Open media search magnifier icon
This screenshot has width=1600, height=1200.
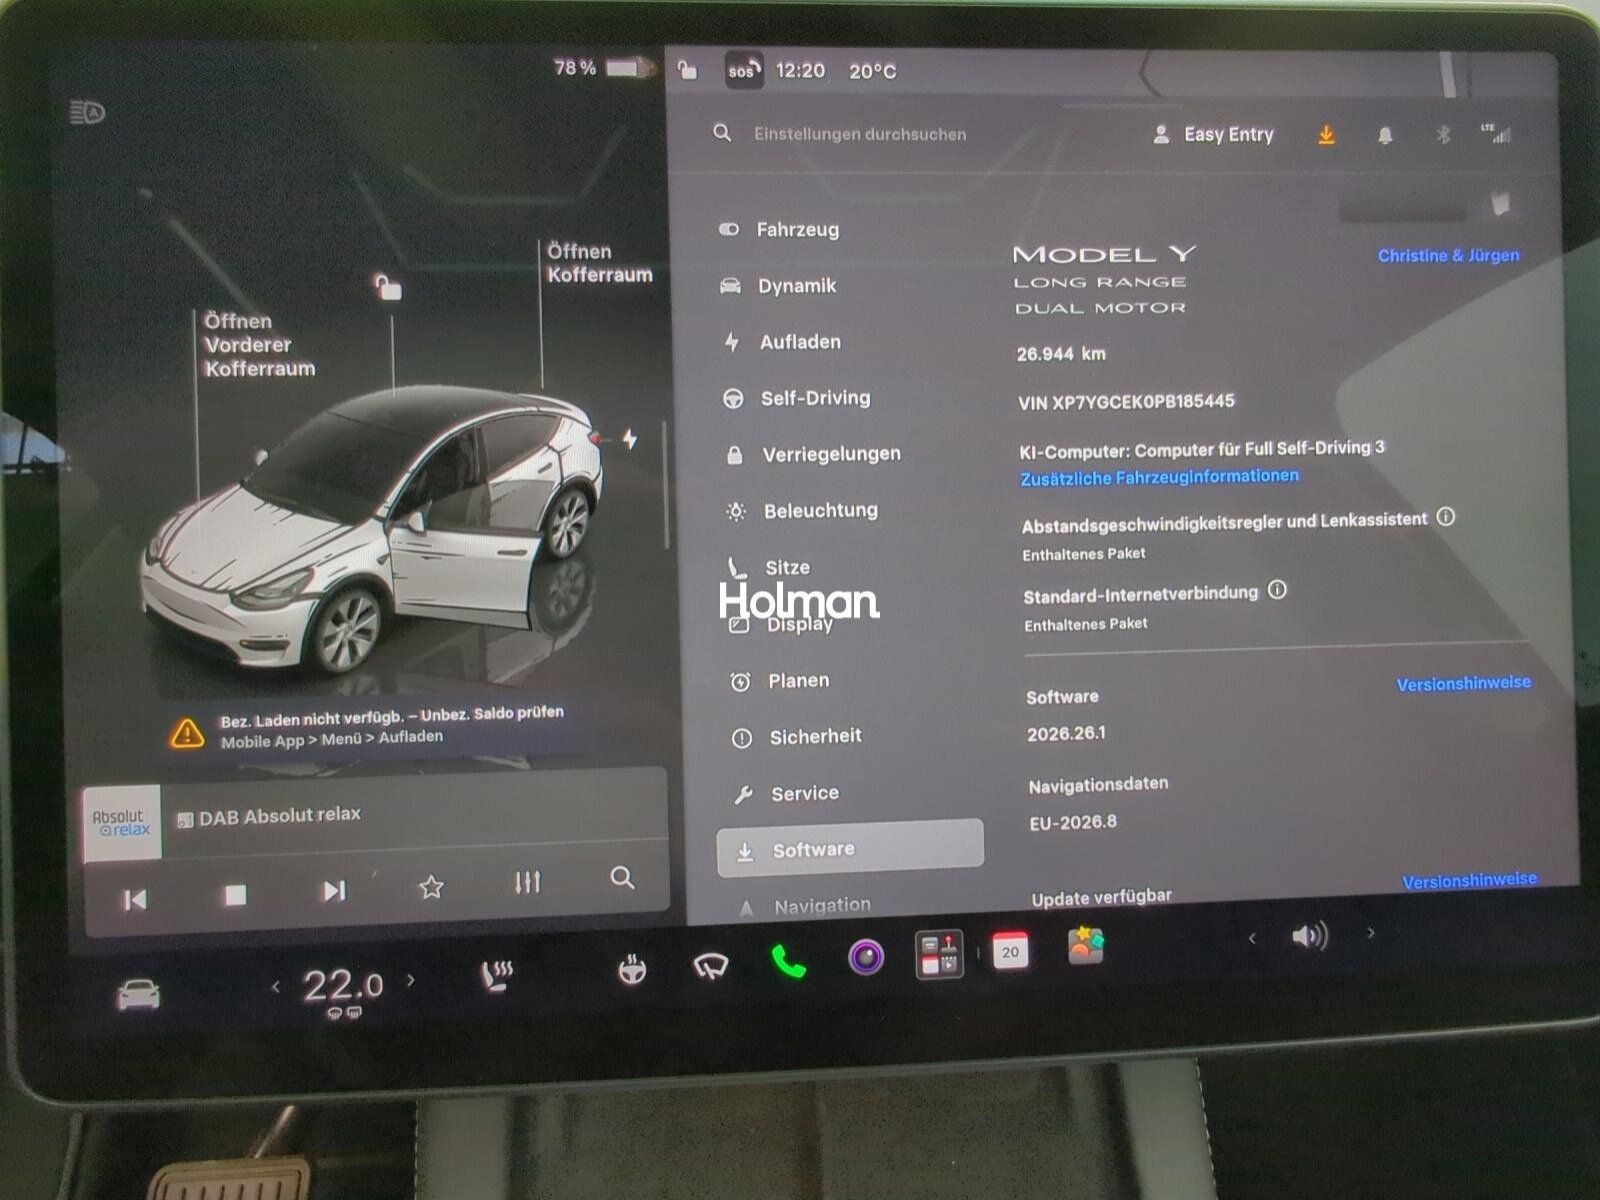[x=622, y=878]
